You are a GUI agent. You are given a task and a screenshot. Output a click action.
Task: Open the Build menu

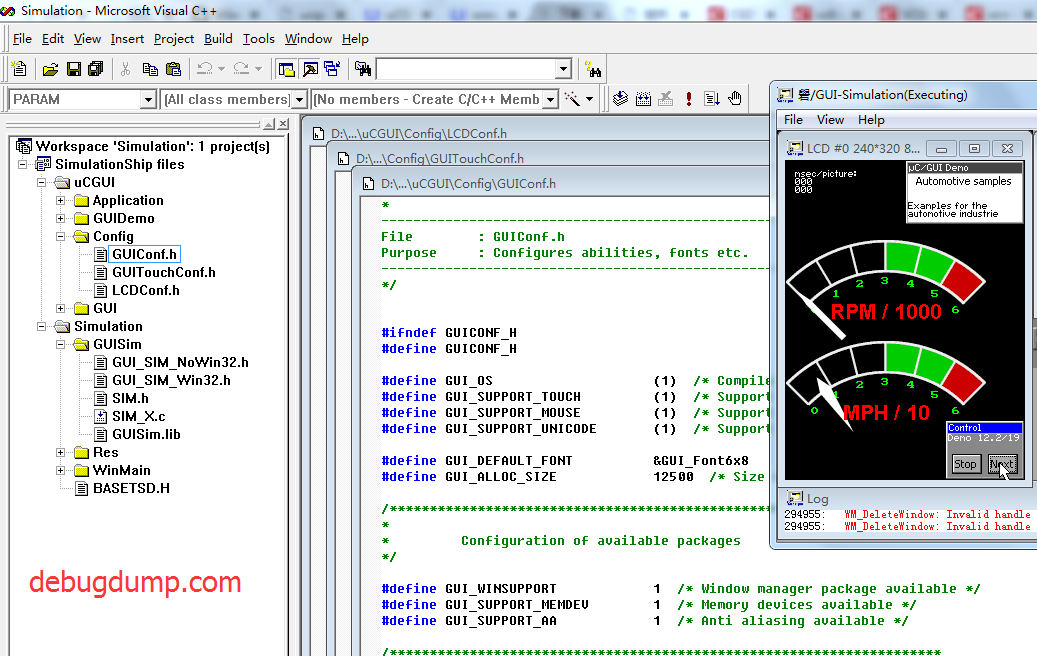[x=218, y=39]
